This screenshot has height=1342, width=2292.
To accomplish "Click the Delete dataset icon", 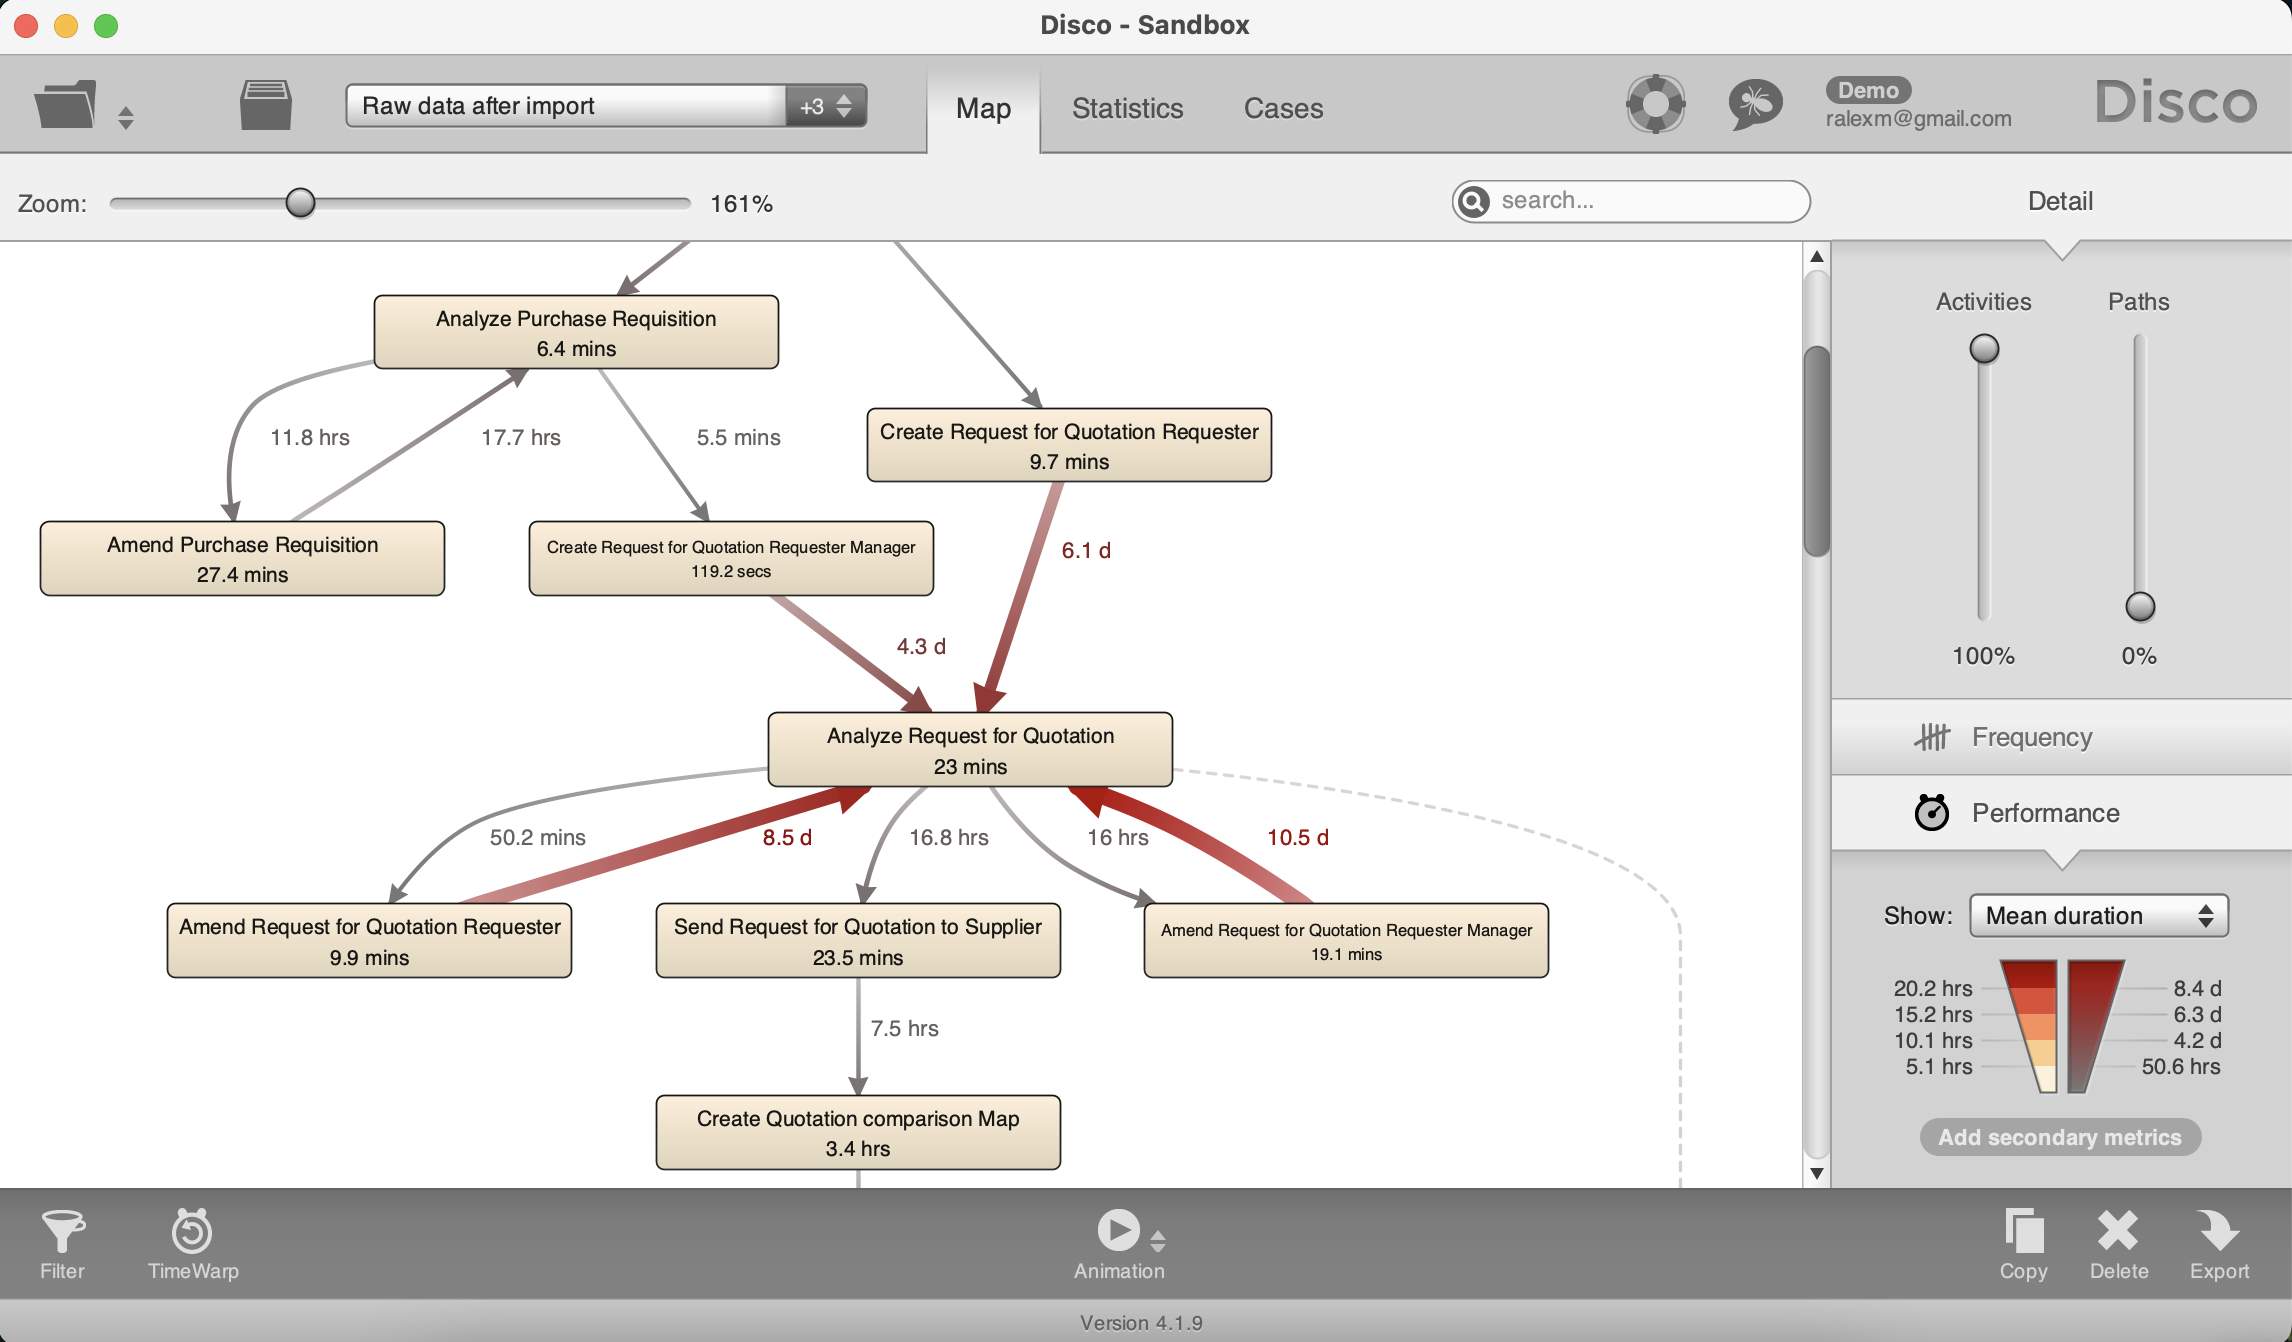I will click(x=2118, y=1244).
